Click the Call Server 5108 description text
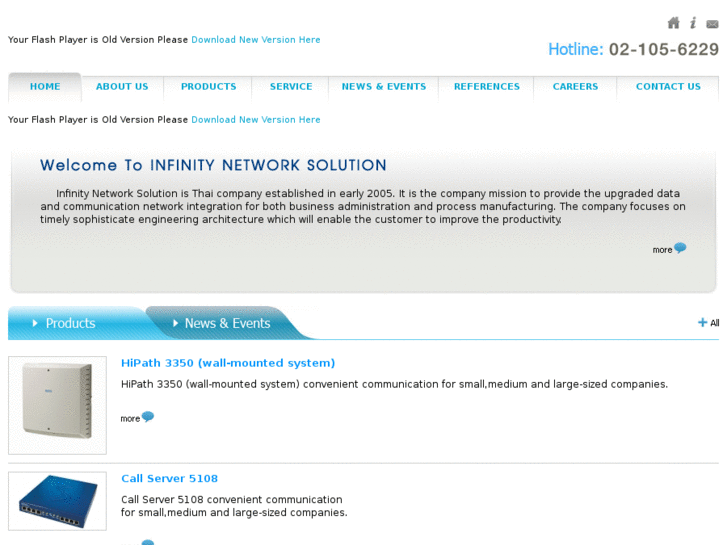This screenshot has height=545, width=727. click(234, 506)
